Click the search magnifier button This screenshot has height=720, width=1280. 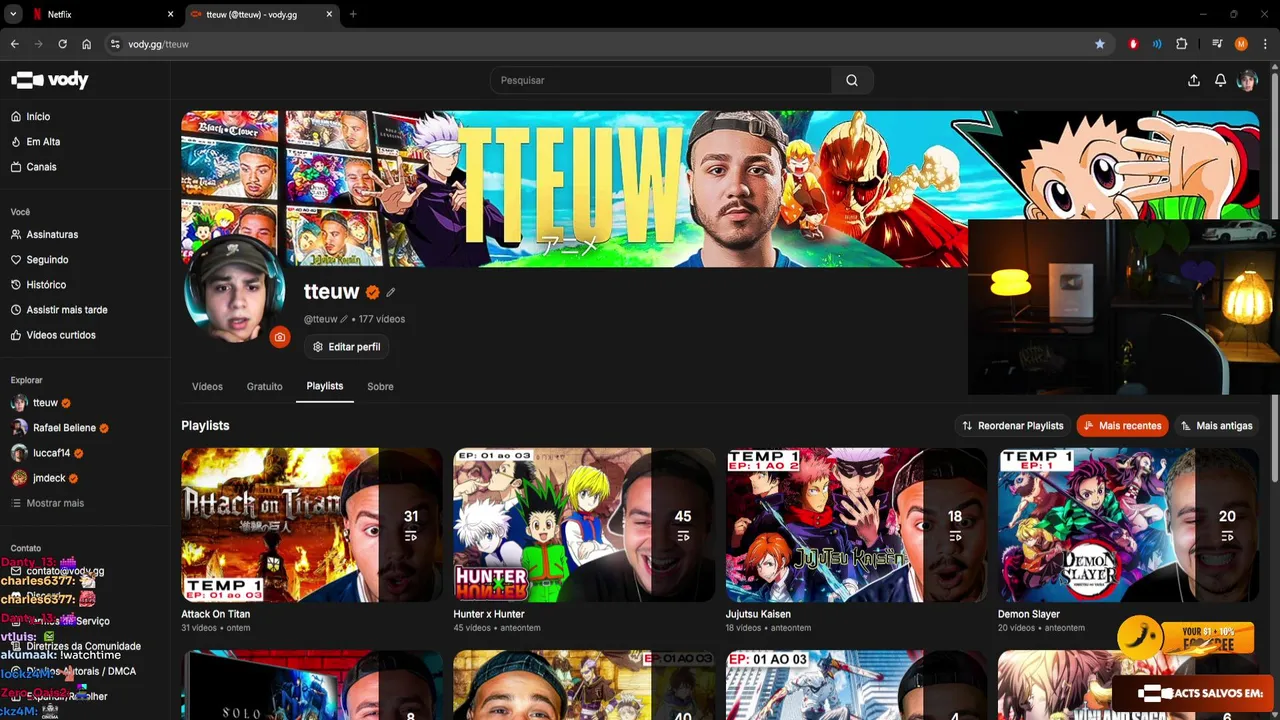pyautogui.click(x=852, y=80)
